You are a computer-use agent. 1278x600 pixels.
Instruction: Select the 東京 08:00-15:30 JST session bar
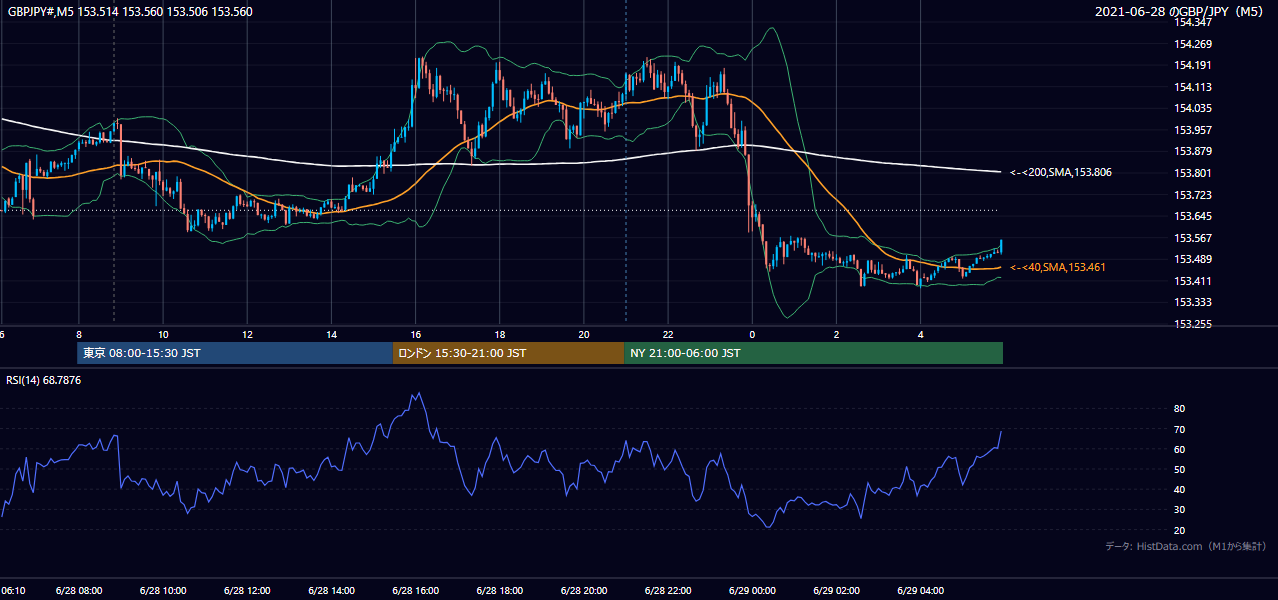[235, 353]
